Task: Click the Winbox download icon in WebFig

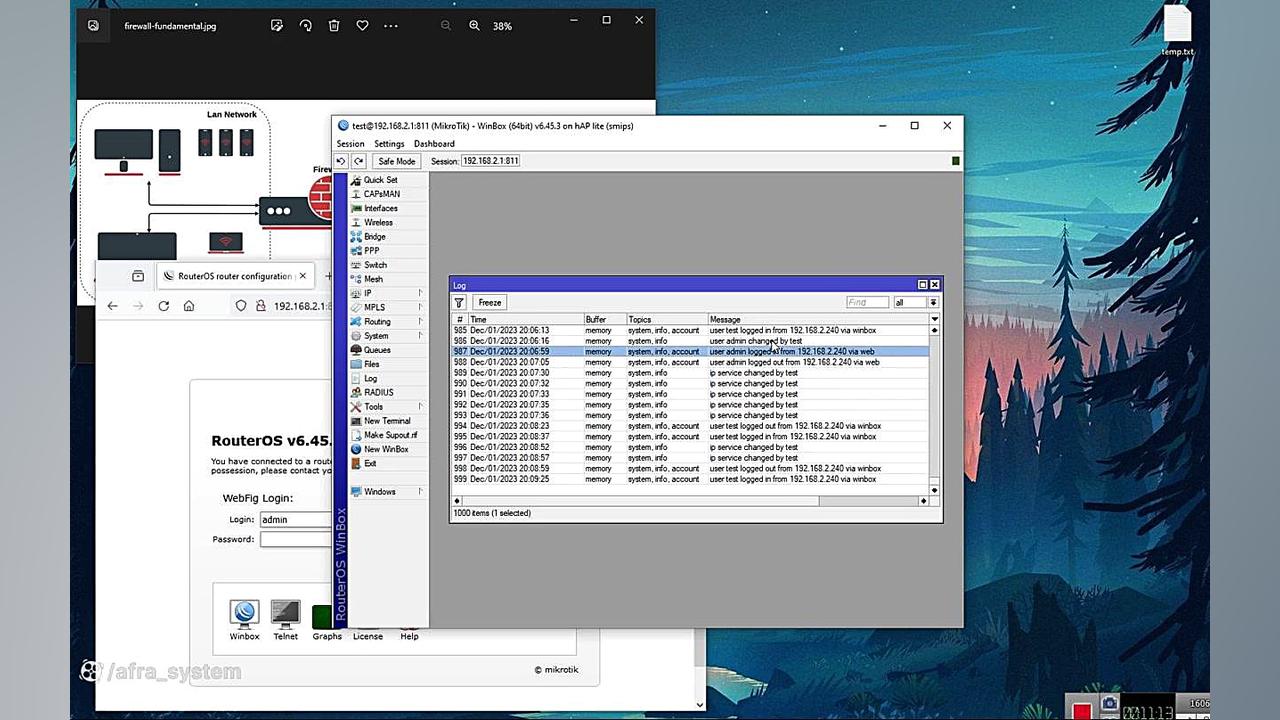Action: point(244,613)
